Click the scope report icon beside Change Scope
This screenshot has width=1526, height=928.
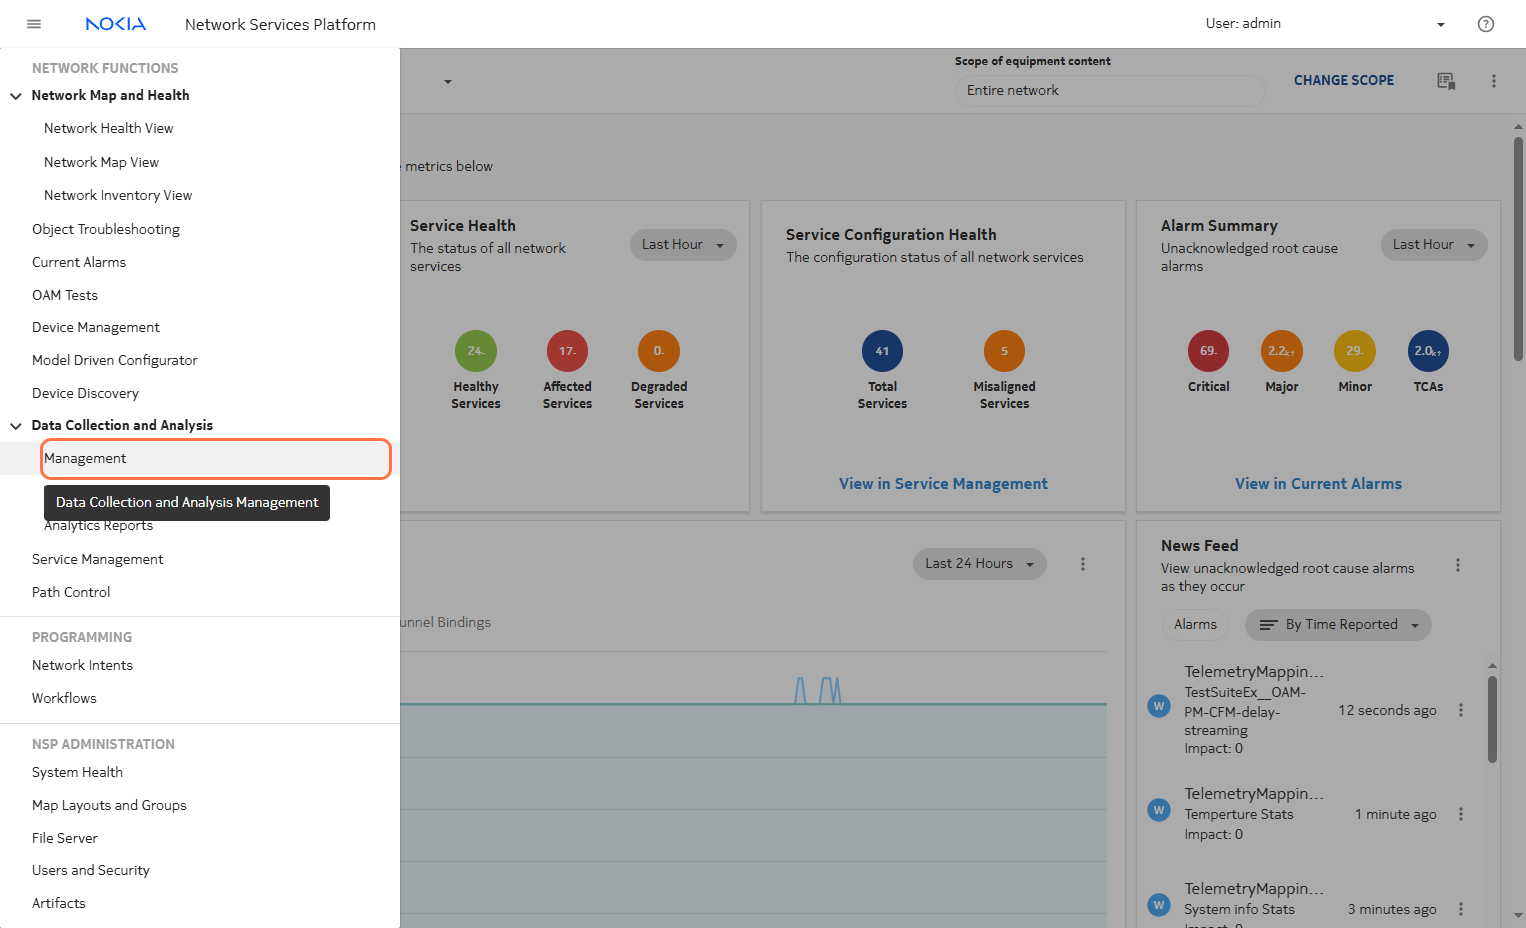[1445, 81]
